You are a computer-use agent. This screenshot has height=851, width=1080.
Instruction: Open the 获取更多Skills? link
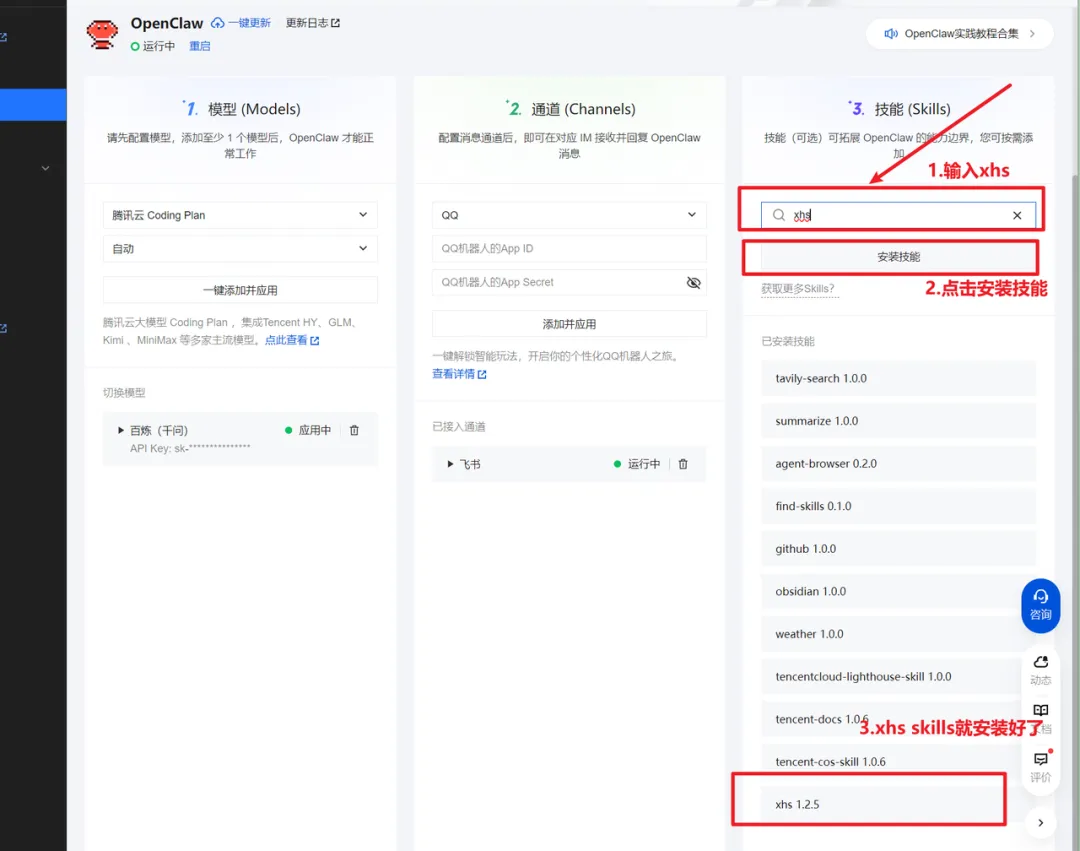point(798,288)
